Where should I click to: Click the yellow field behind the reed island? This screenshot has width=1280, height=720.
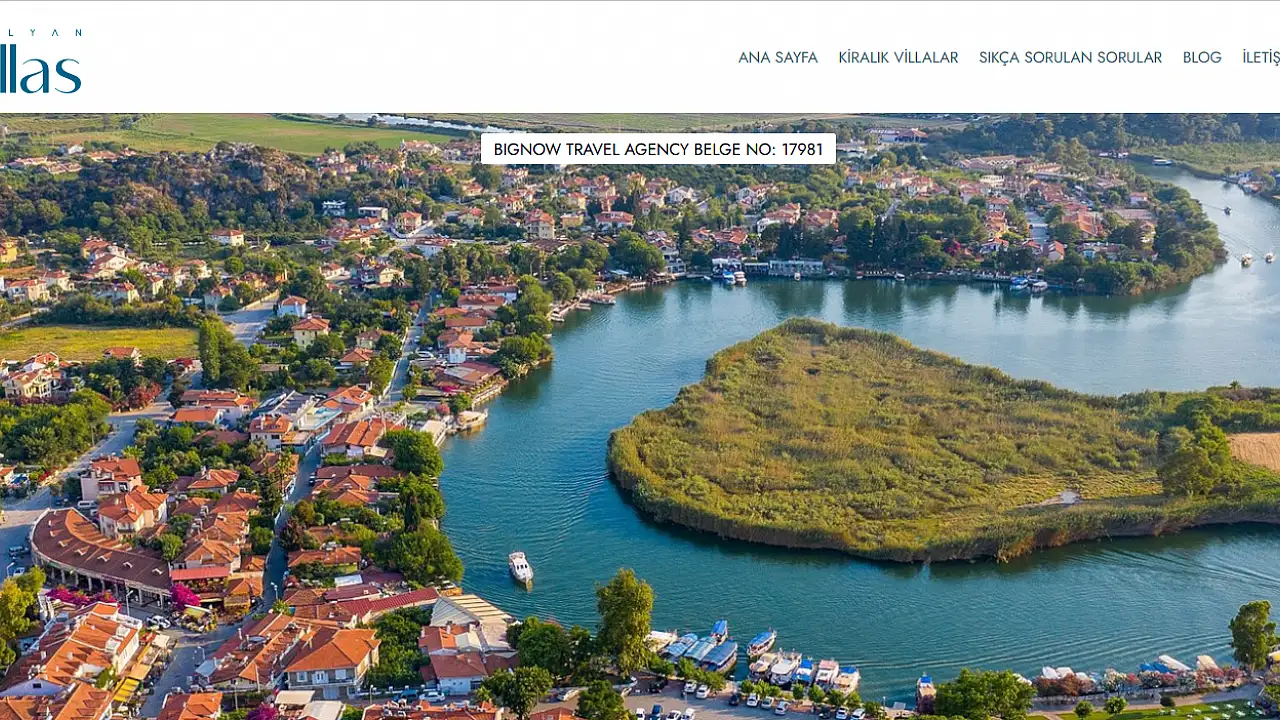coord(1256,451)
